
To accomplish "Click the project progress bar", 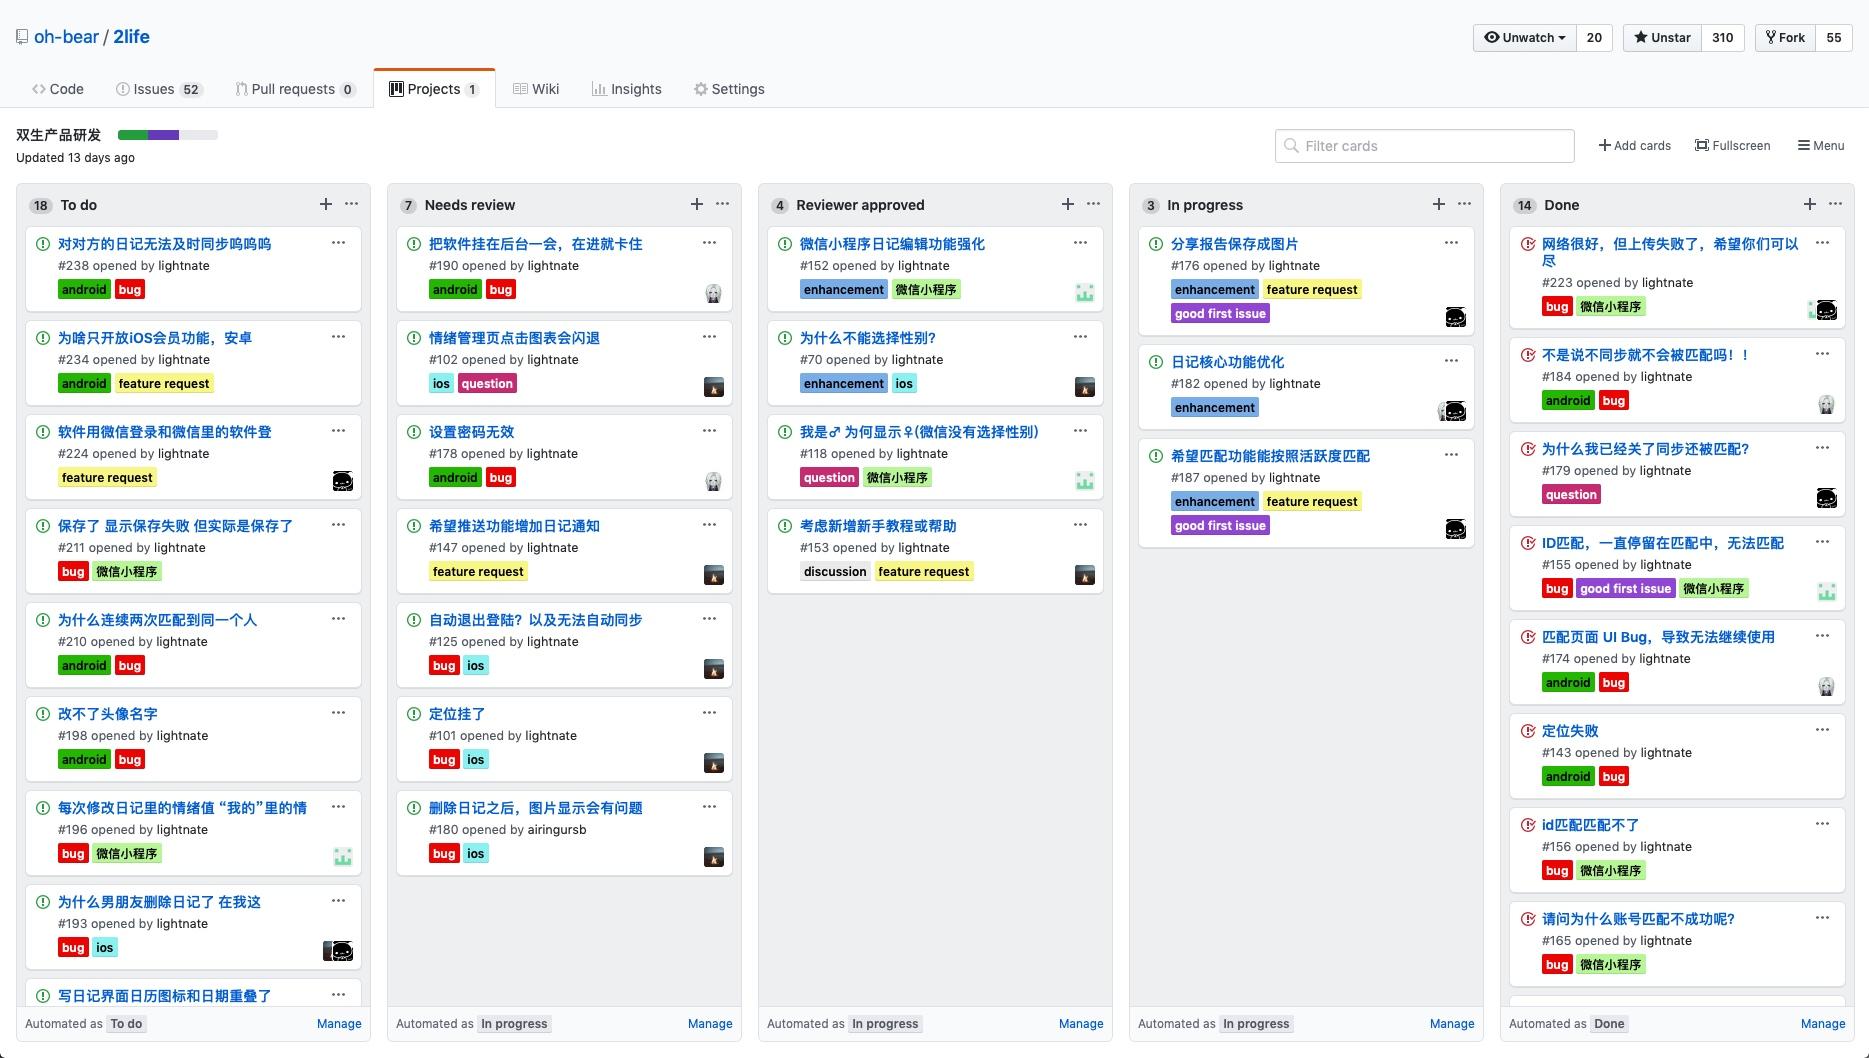I will pyautogui.click(x=168, y=135).
